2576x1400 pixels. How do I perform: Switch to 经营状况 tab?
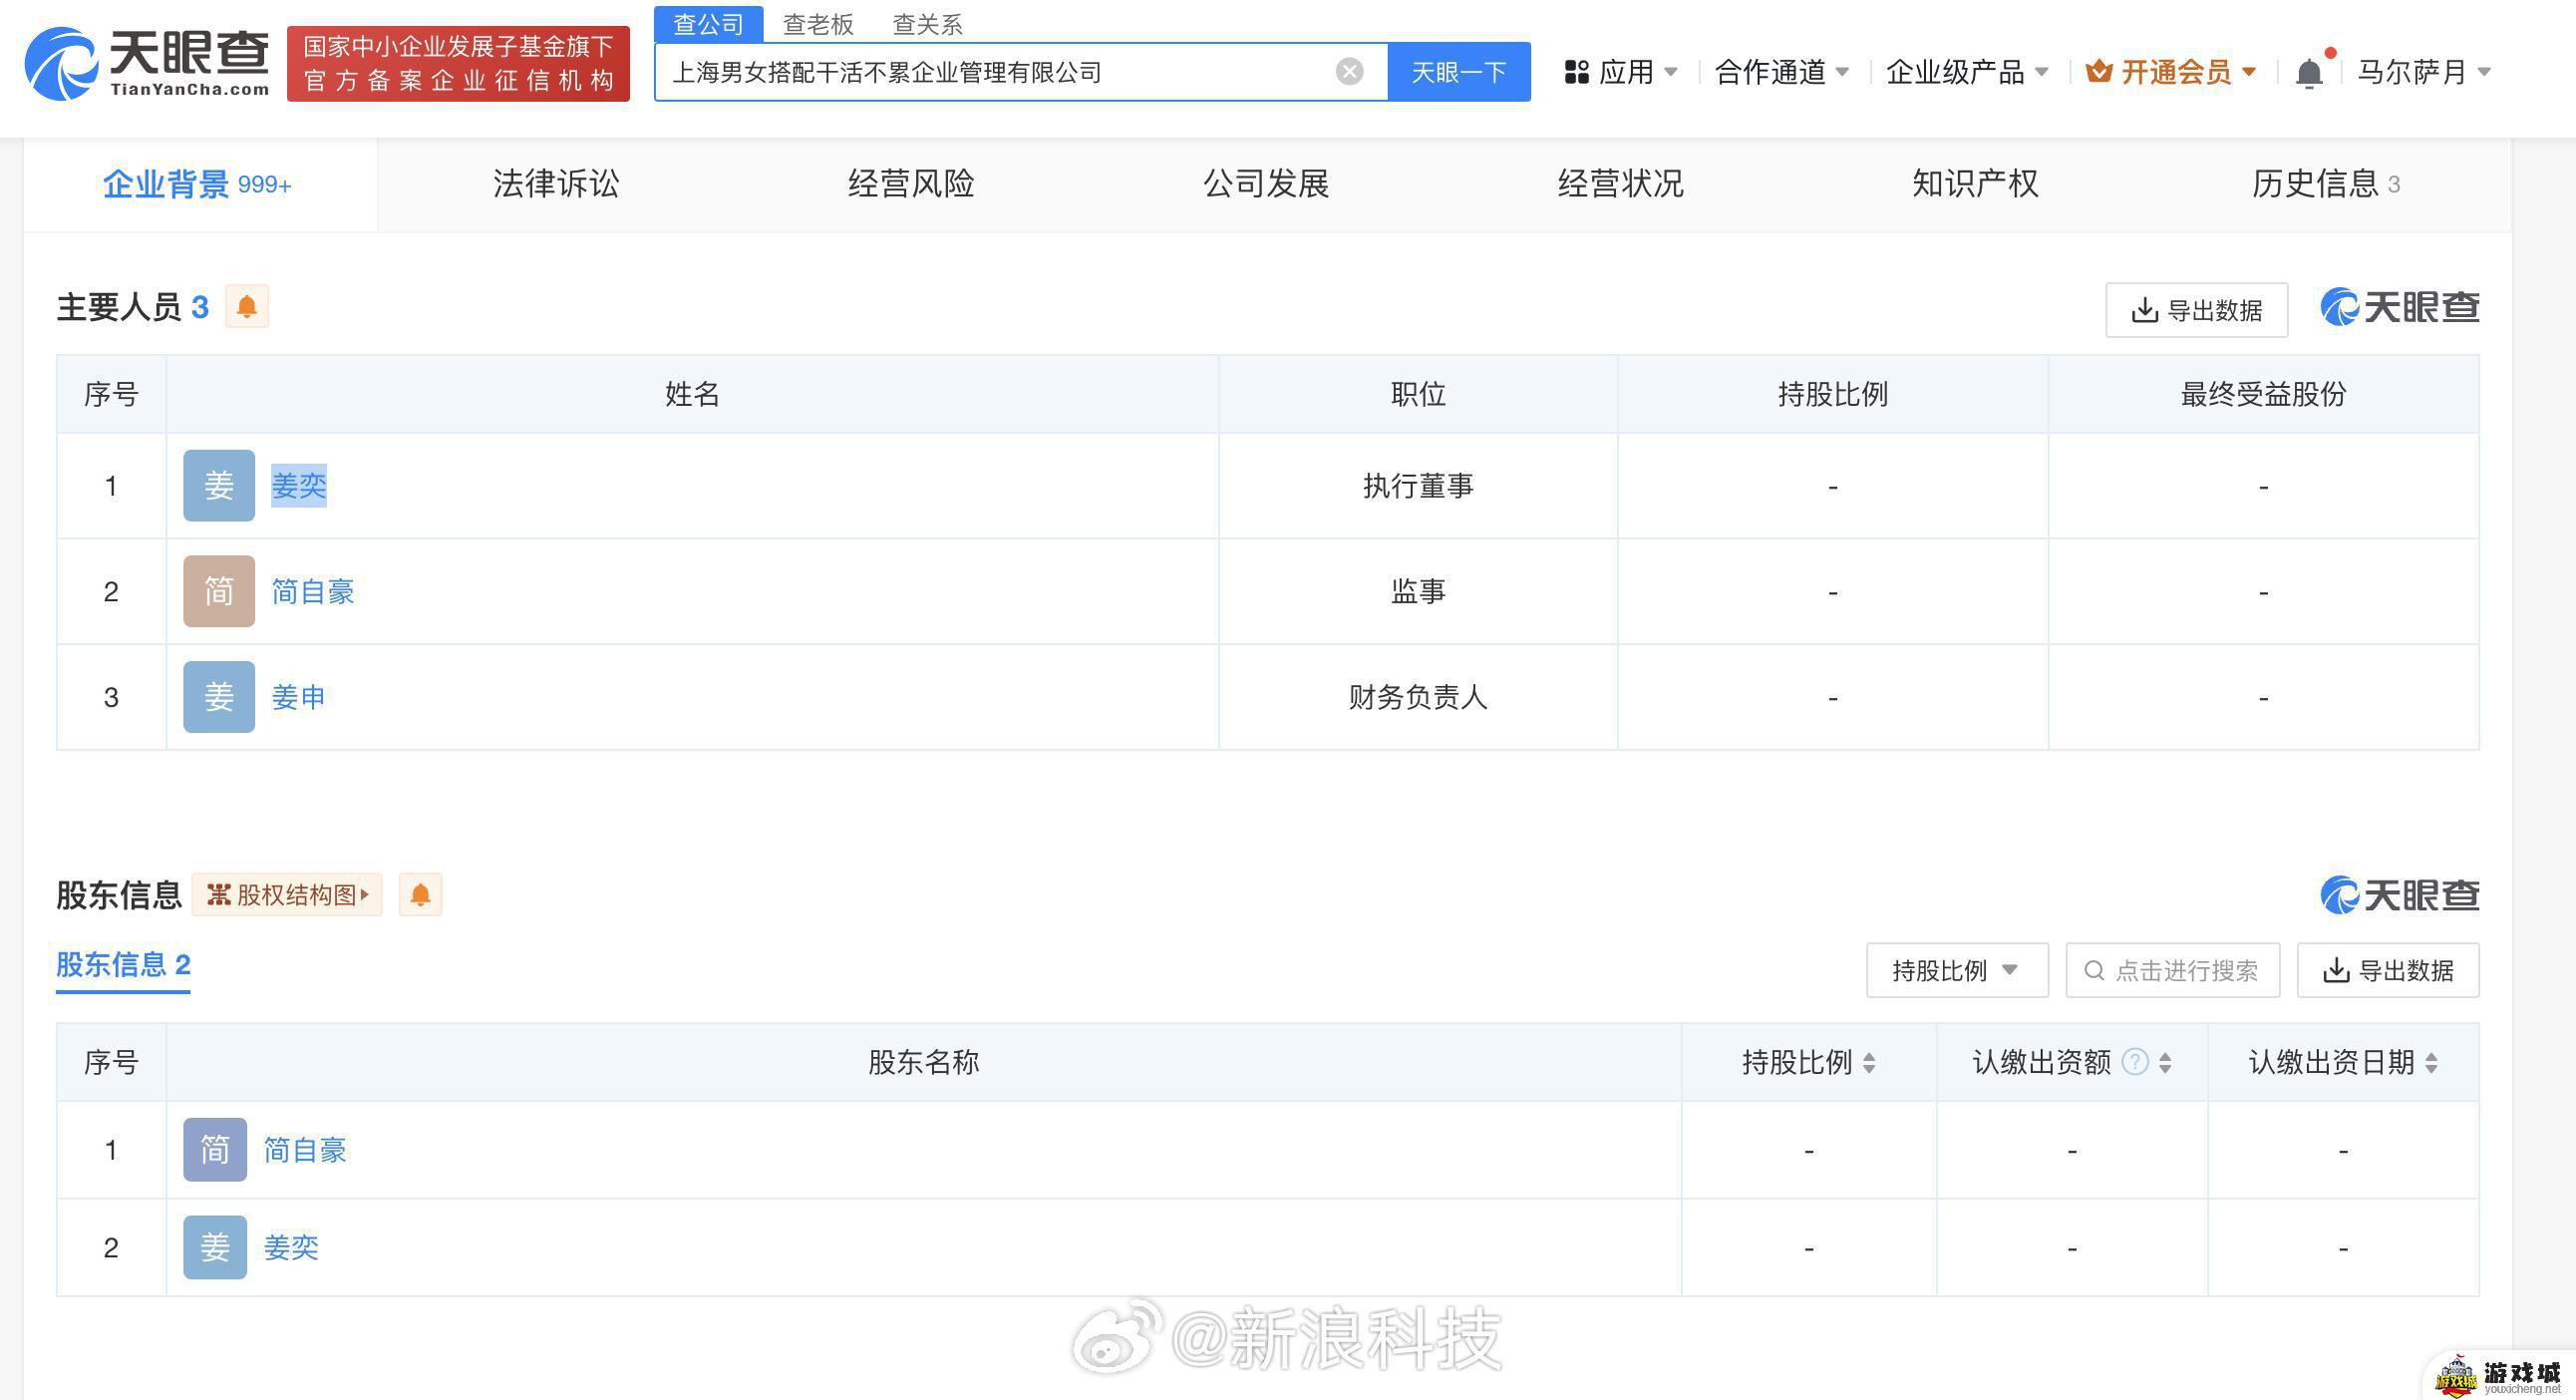click(x=1621, y=184)
